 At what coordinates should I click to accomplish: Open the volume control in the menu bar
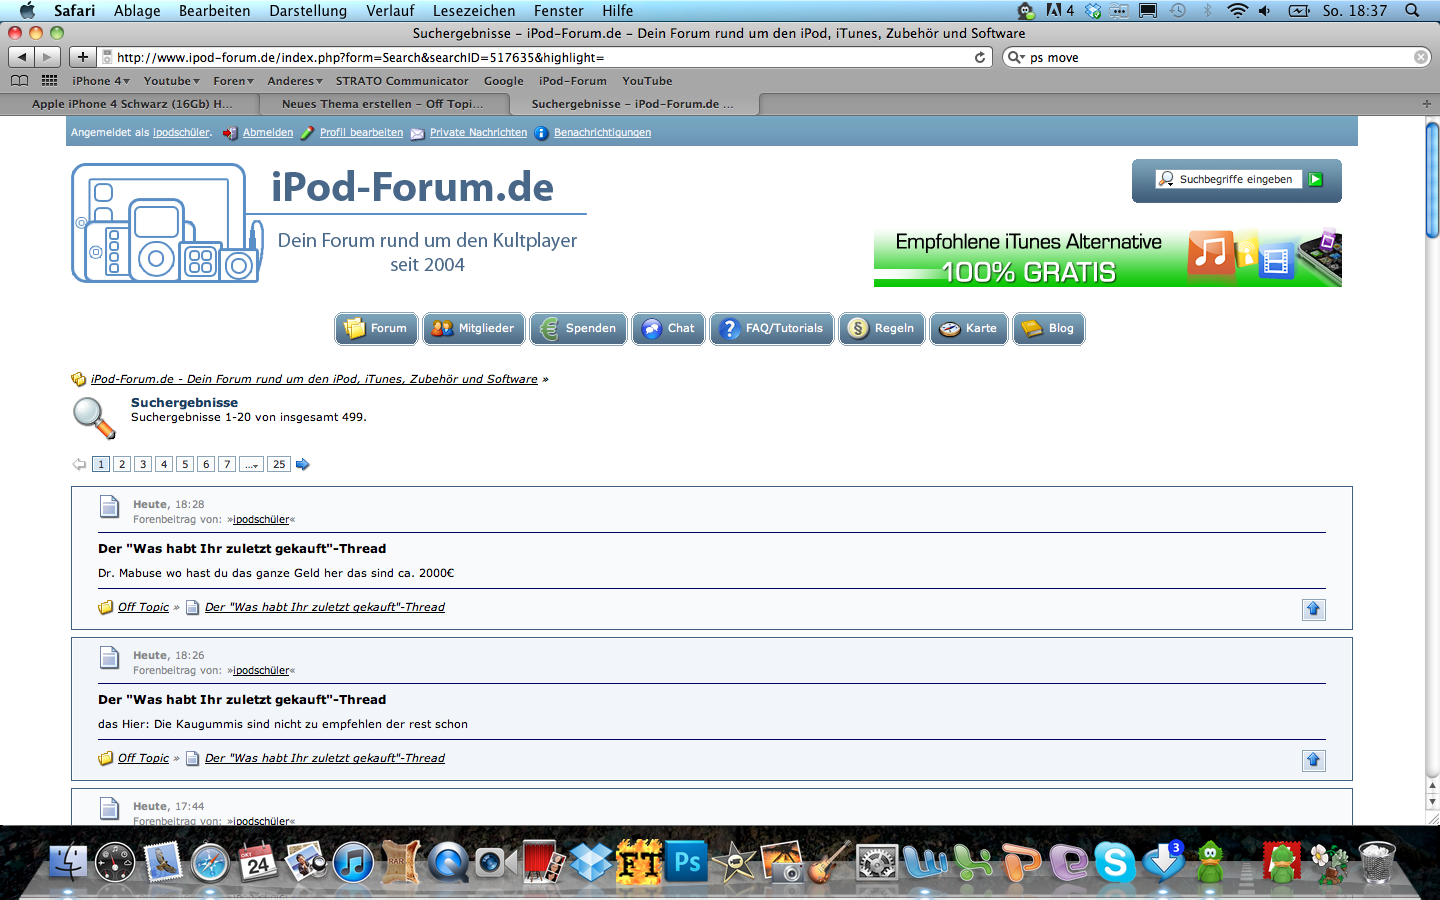(1265, 11)
